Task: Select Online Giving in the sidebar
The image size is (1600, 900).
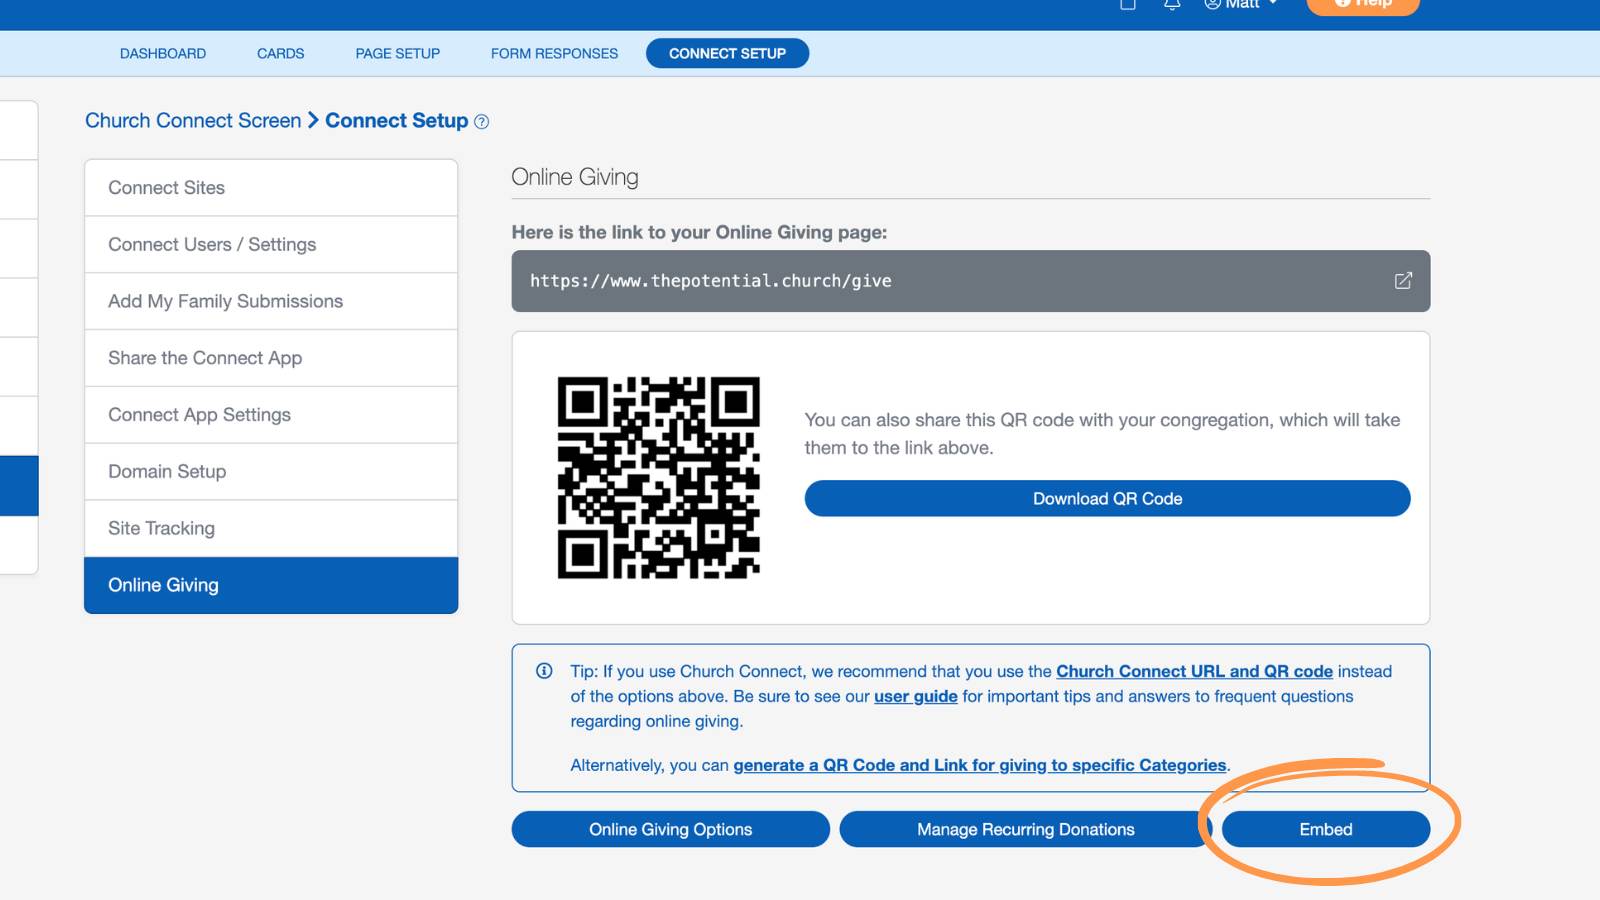Action: point(271,585)
